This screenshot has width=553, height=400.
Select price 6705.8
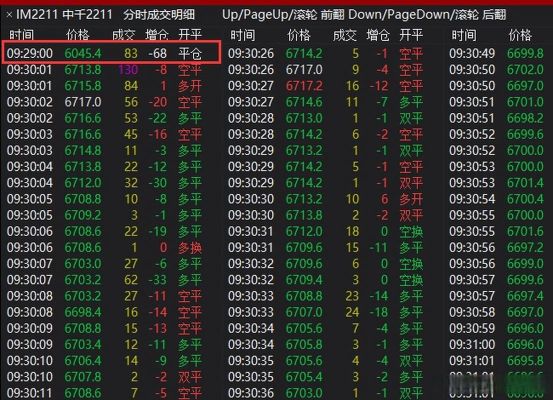304,345
